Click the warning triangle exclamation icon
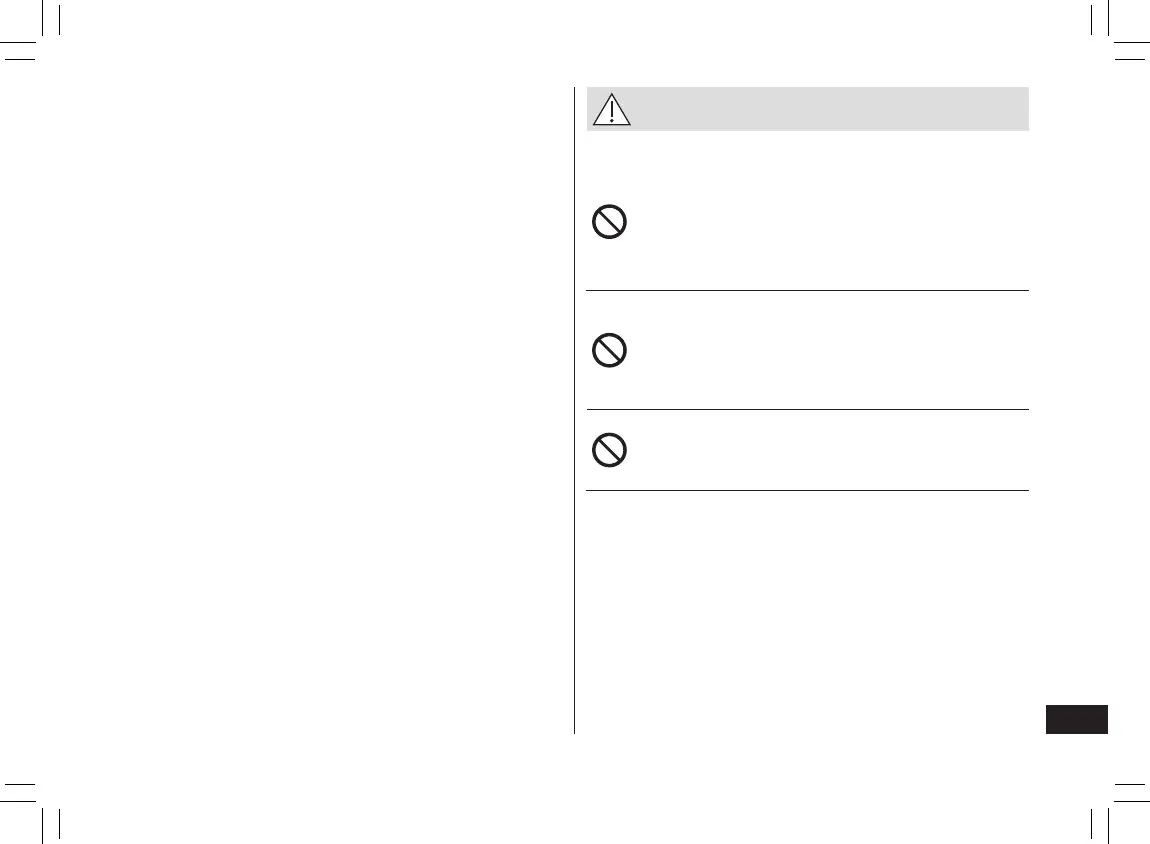The width and height of the screenshot is (1150, 844). [611, 109]
